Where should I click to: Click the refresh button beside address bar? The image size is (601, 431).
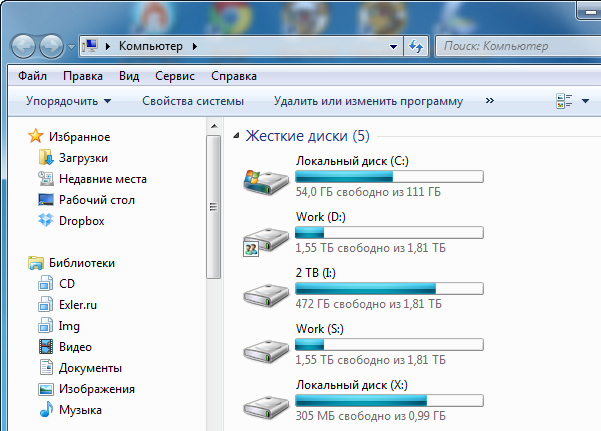416,46
